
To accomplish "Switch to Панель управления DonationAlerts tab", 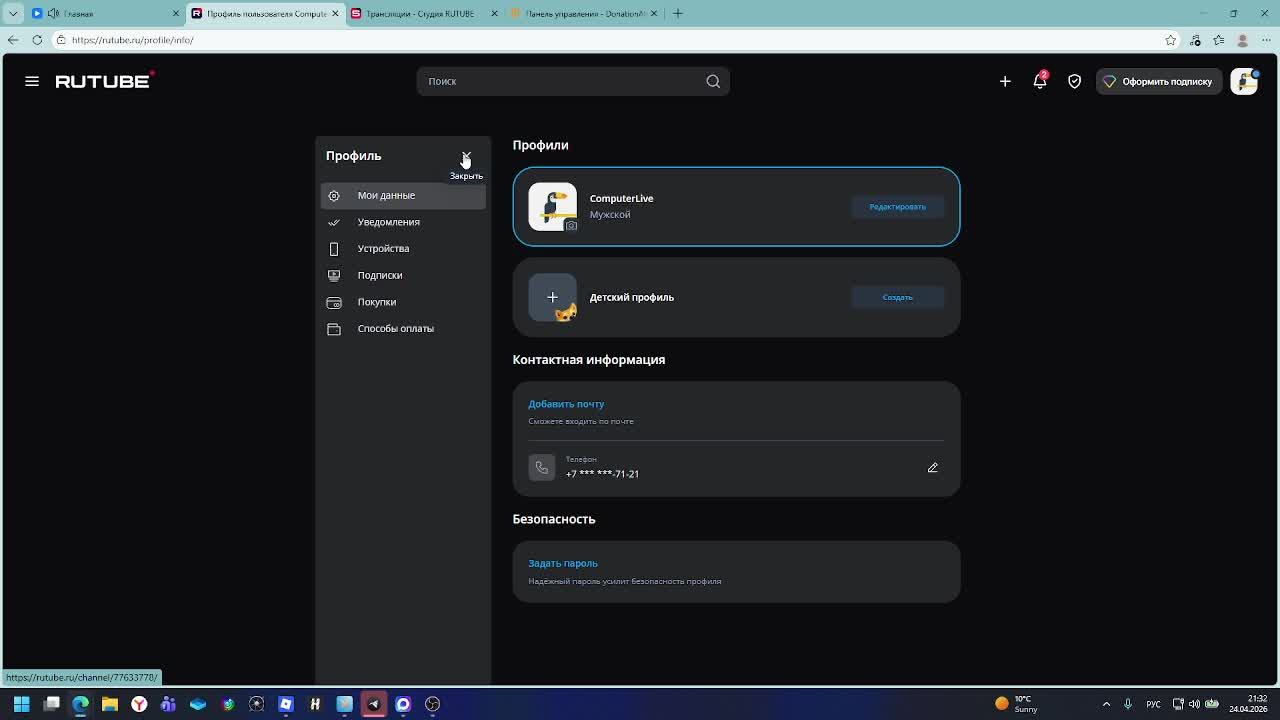I will pyautogui.click(x=585, y=14).
